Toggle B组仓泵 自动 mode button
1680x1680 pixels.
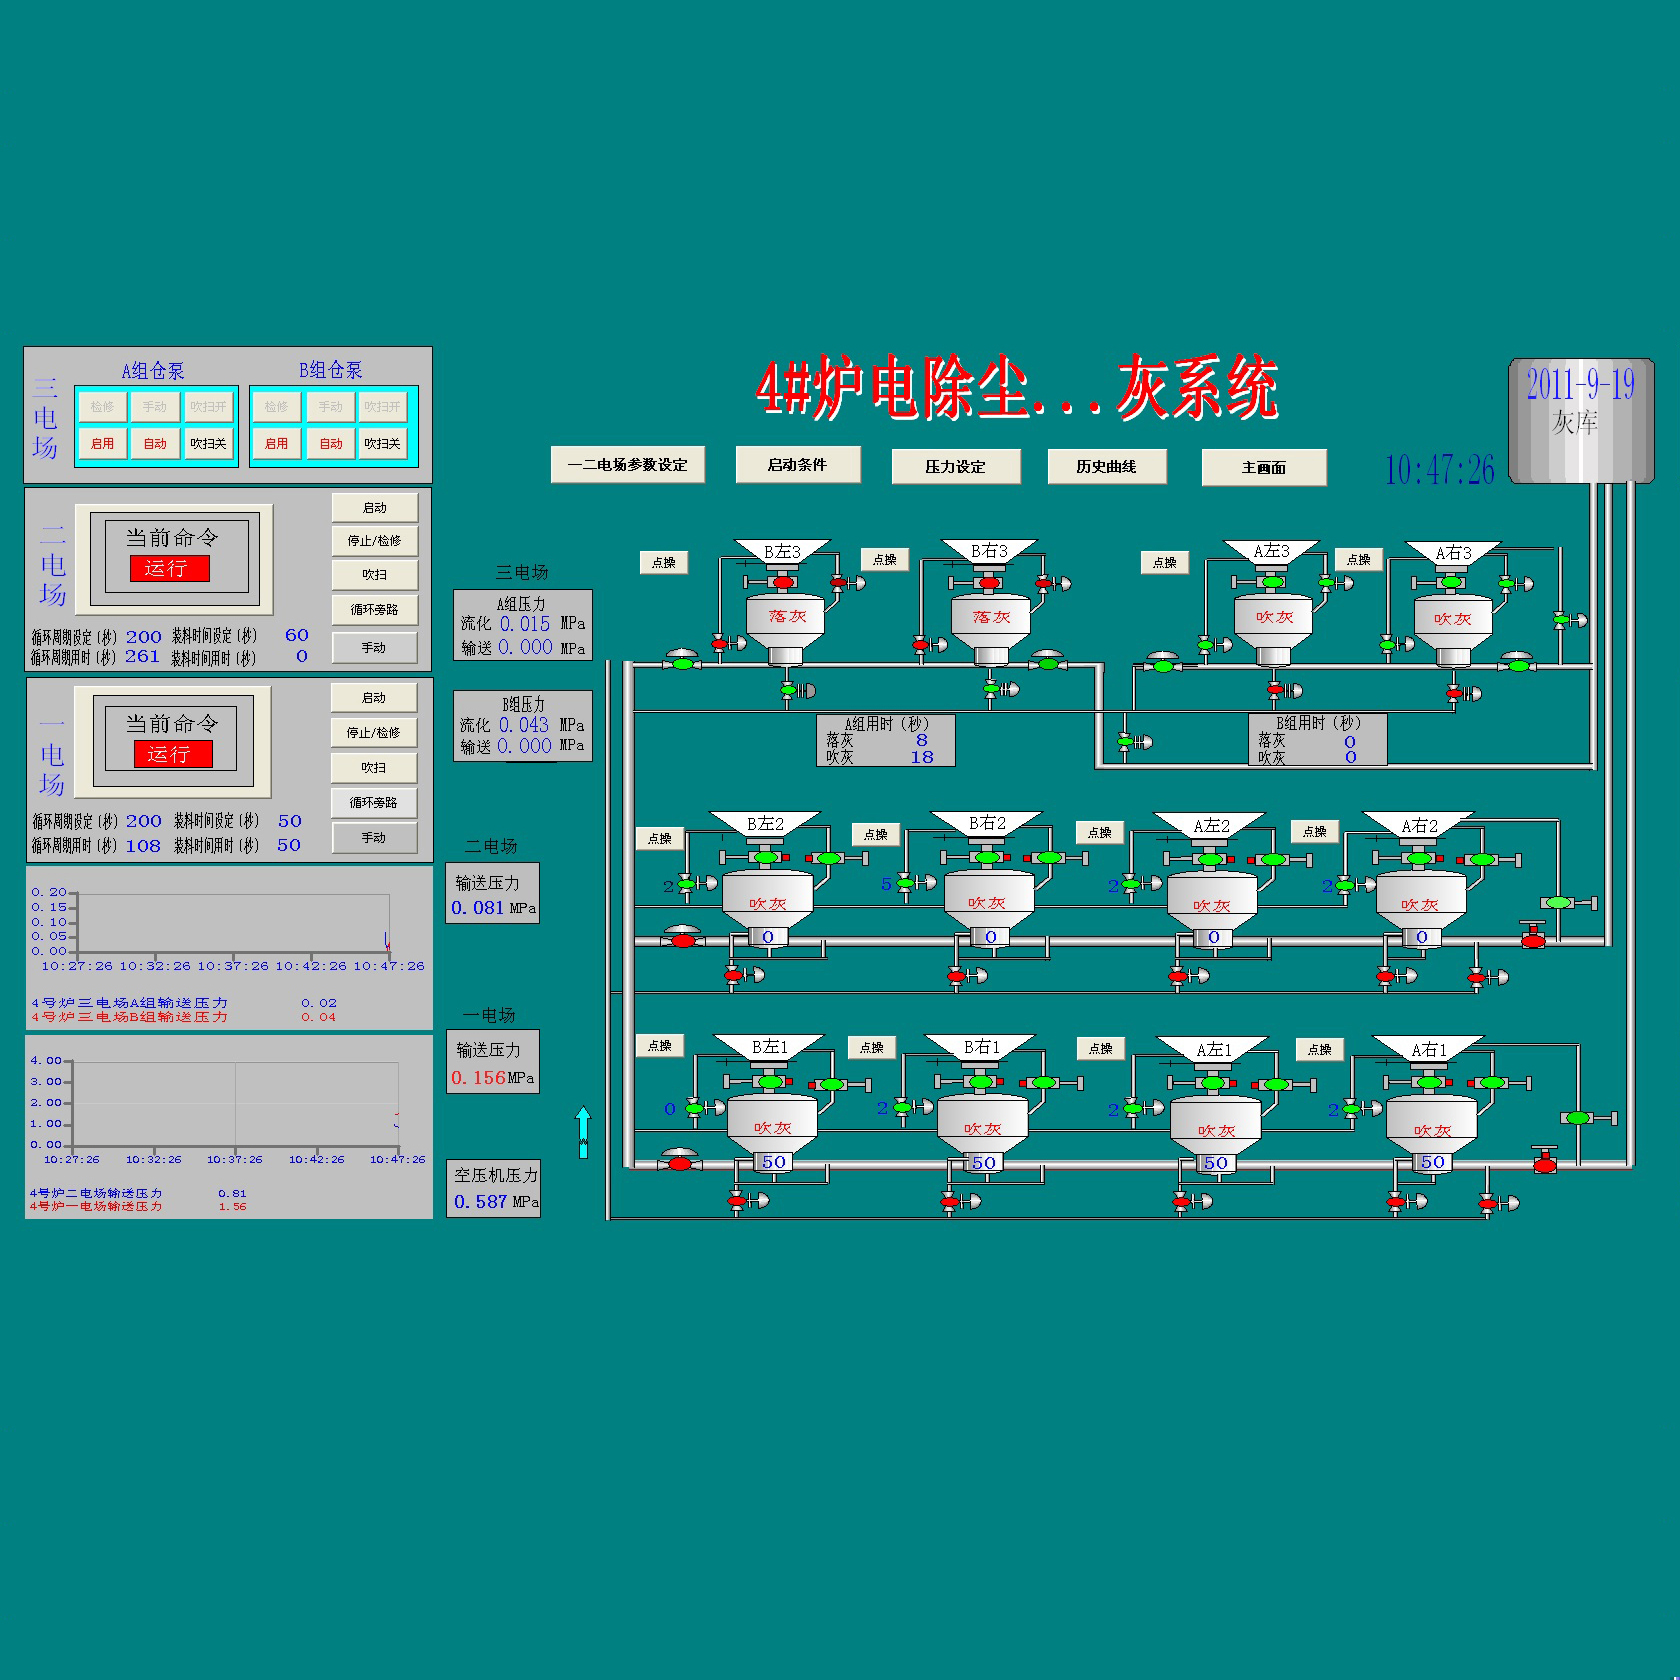[x=330, y=443]
